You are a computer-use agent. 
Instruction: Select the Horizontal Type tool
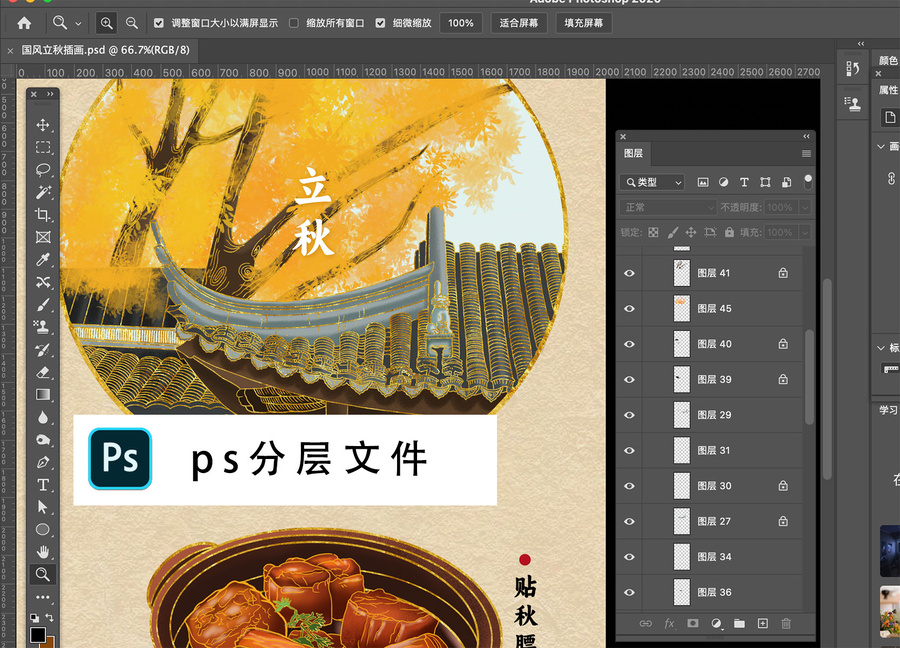click(43, 485)
